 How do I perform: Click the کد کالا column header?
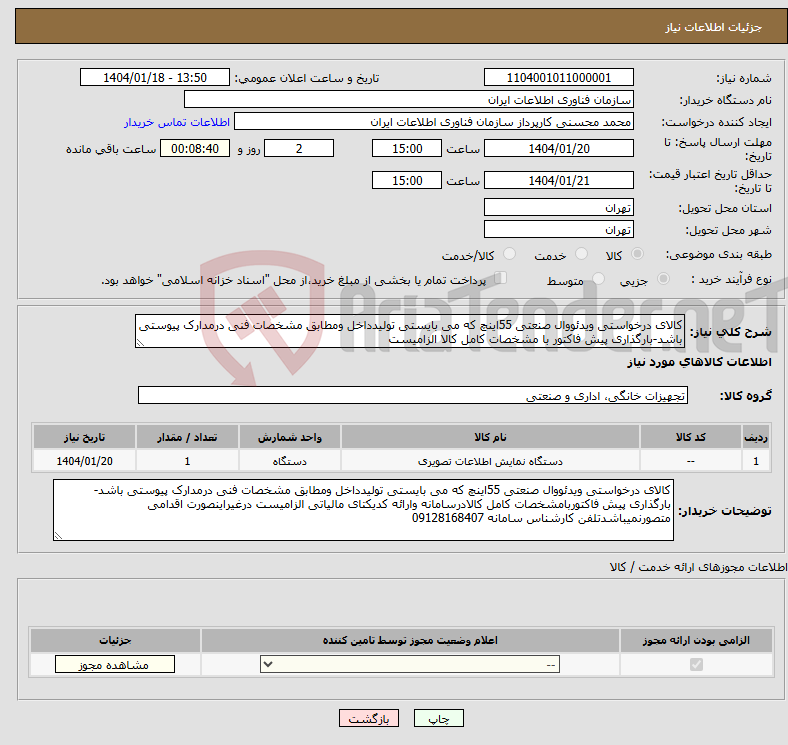691,437
